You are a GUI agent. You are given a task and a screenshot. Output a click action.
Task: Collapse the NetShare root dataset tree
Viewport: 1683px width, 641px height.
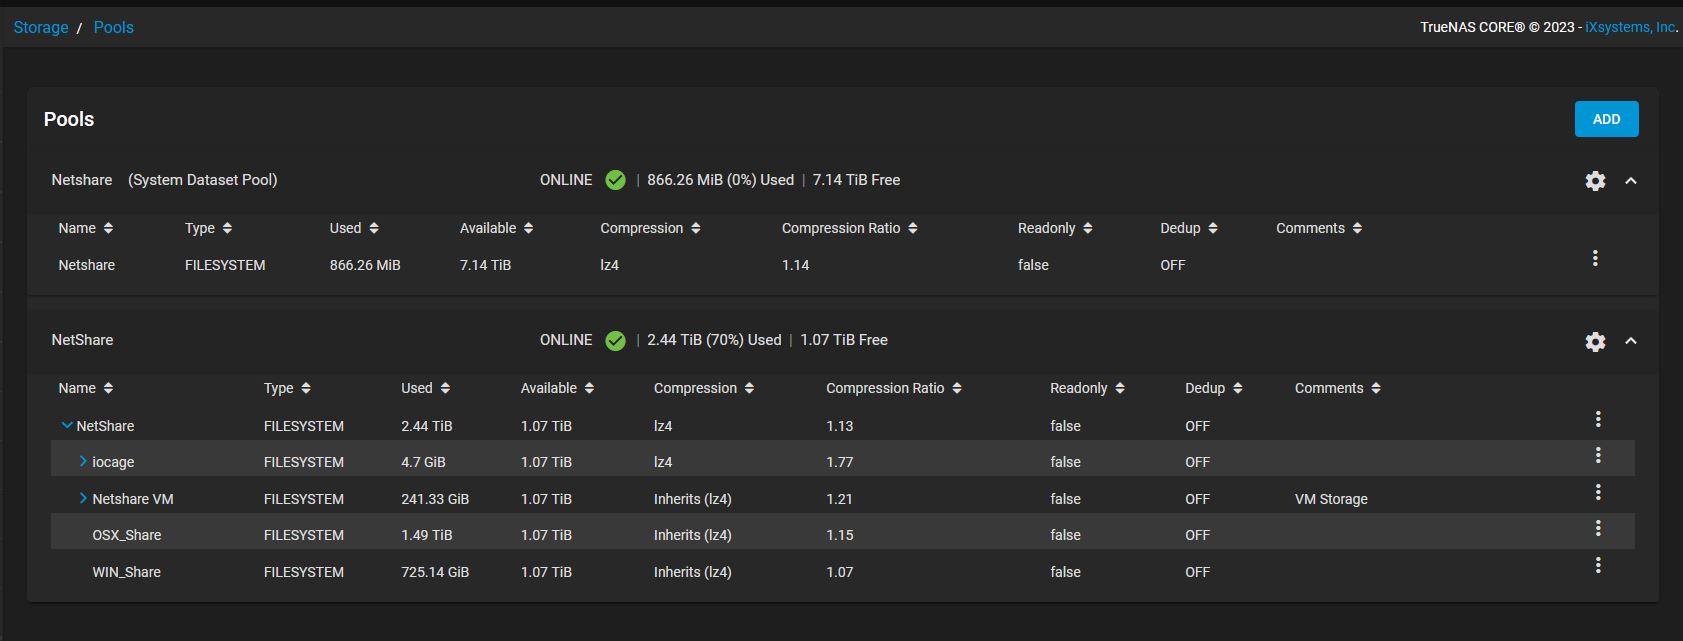67,426
